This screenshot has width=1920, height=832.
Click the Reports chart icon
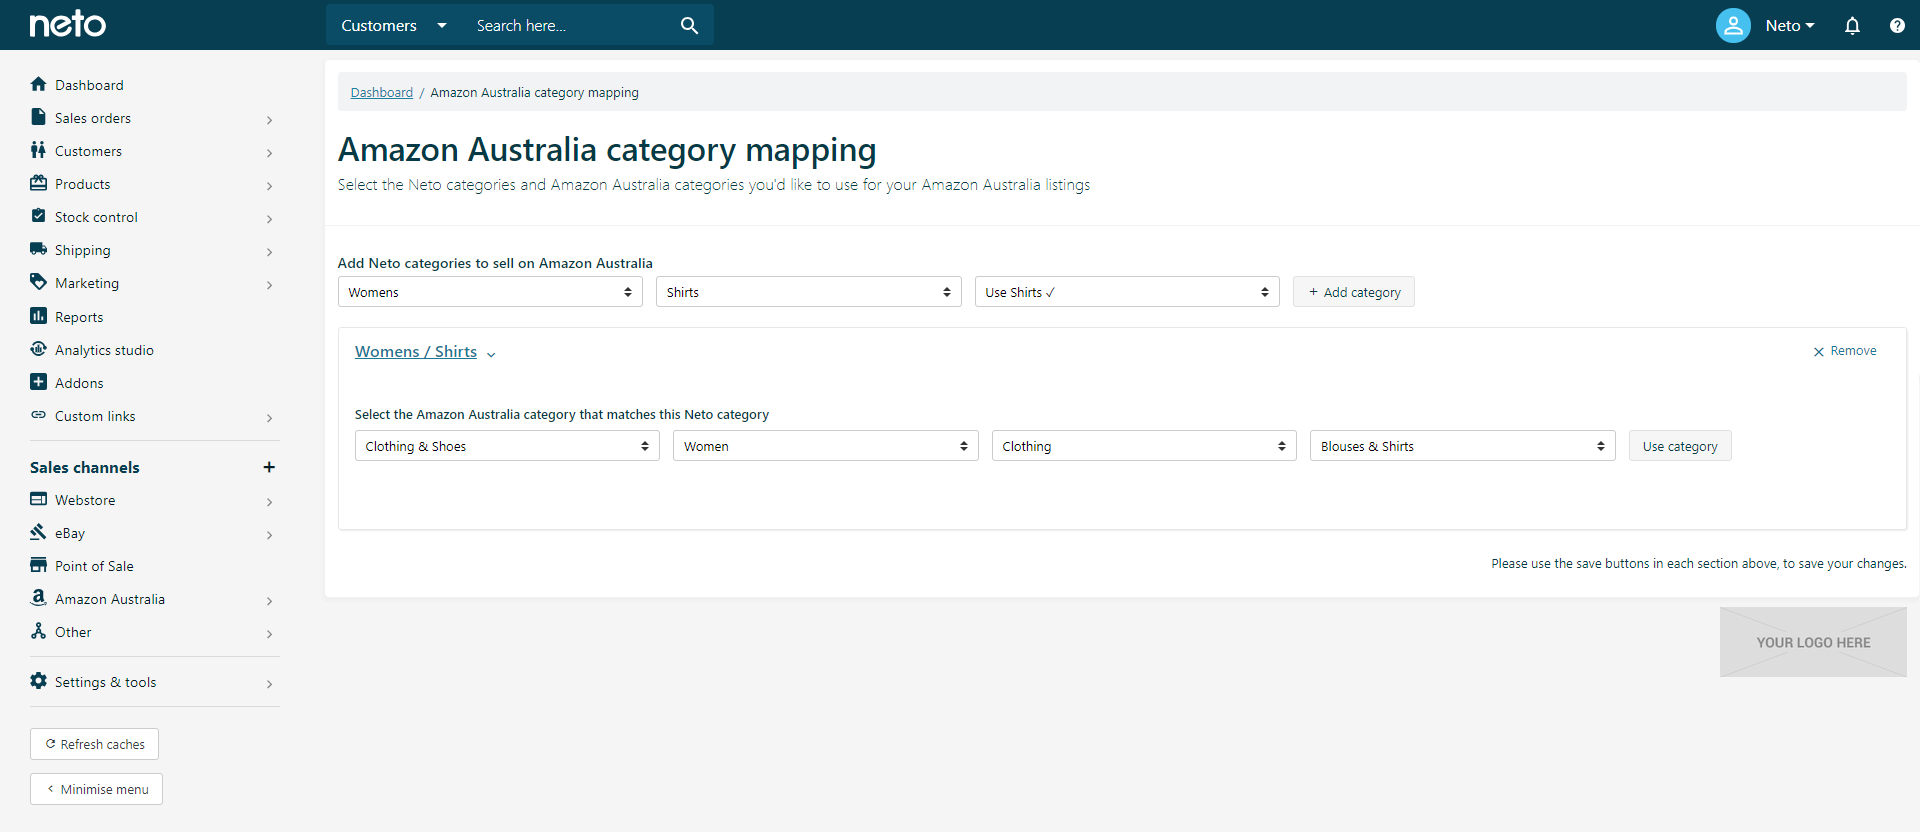coord(38,316)
